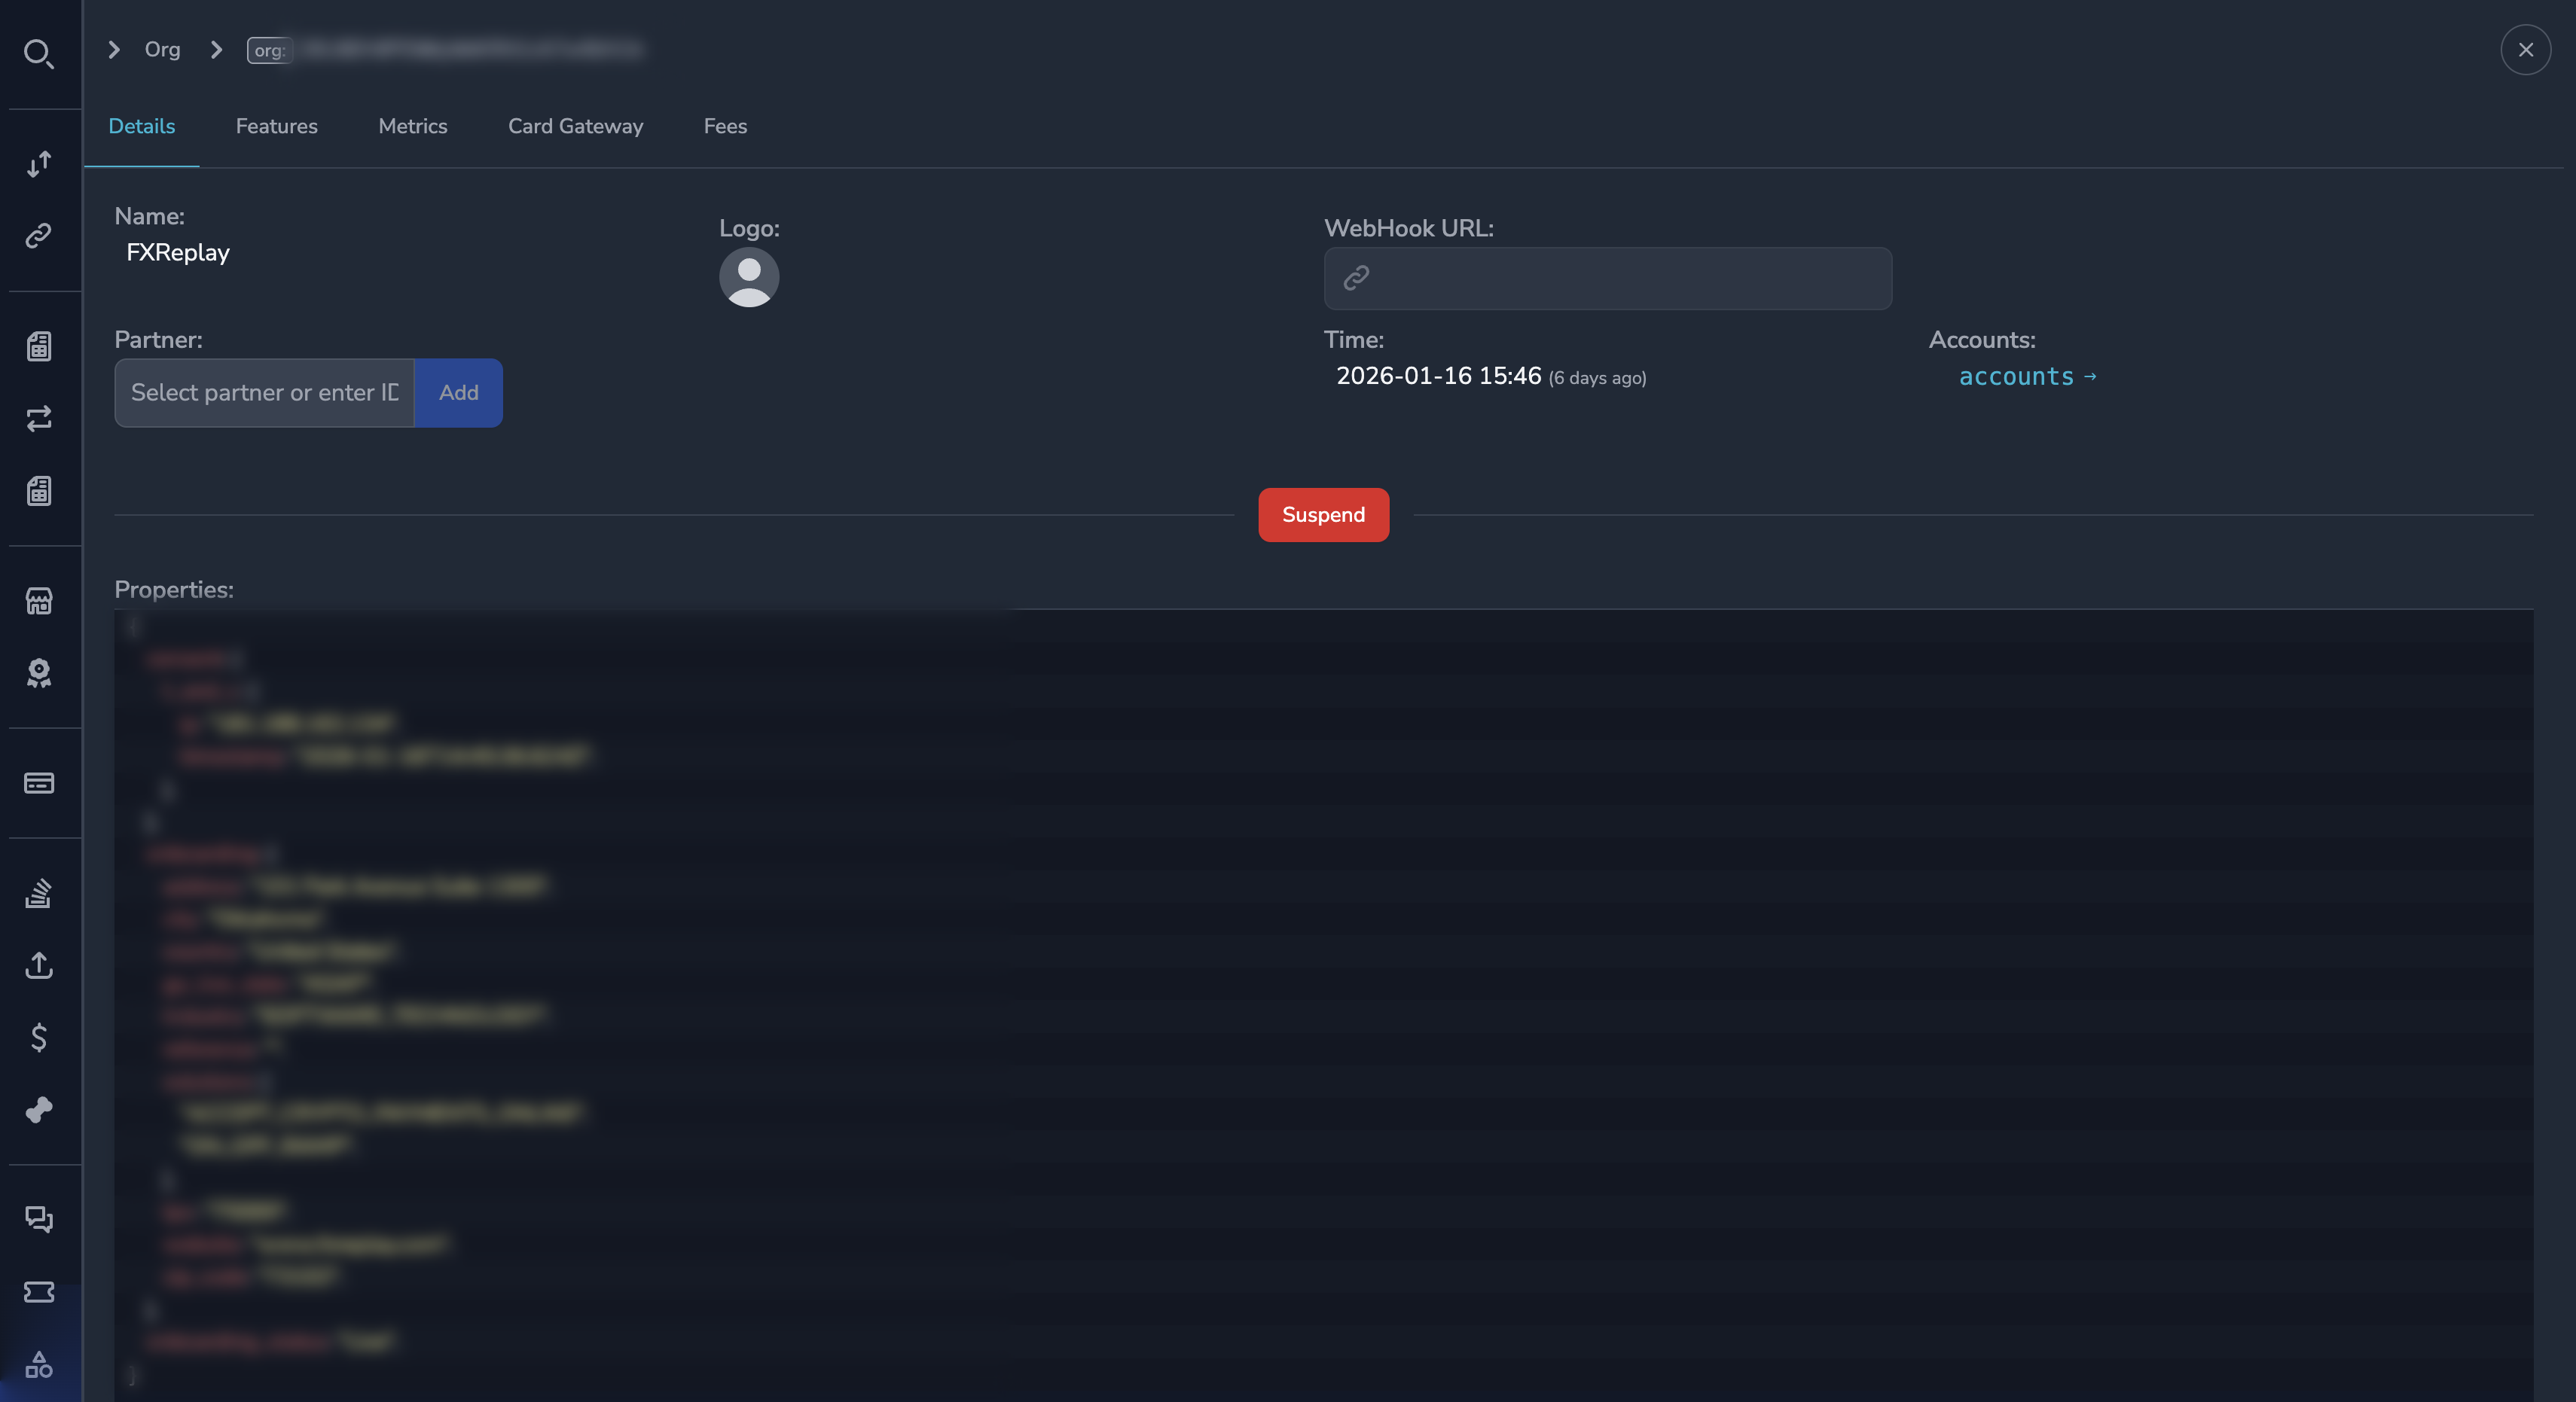Click the Add partner button
Screen dimensions: 2576x1402
coord(459,393)
